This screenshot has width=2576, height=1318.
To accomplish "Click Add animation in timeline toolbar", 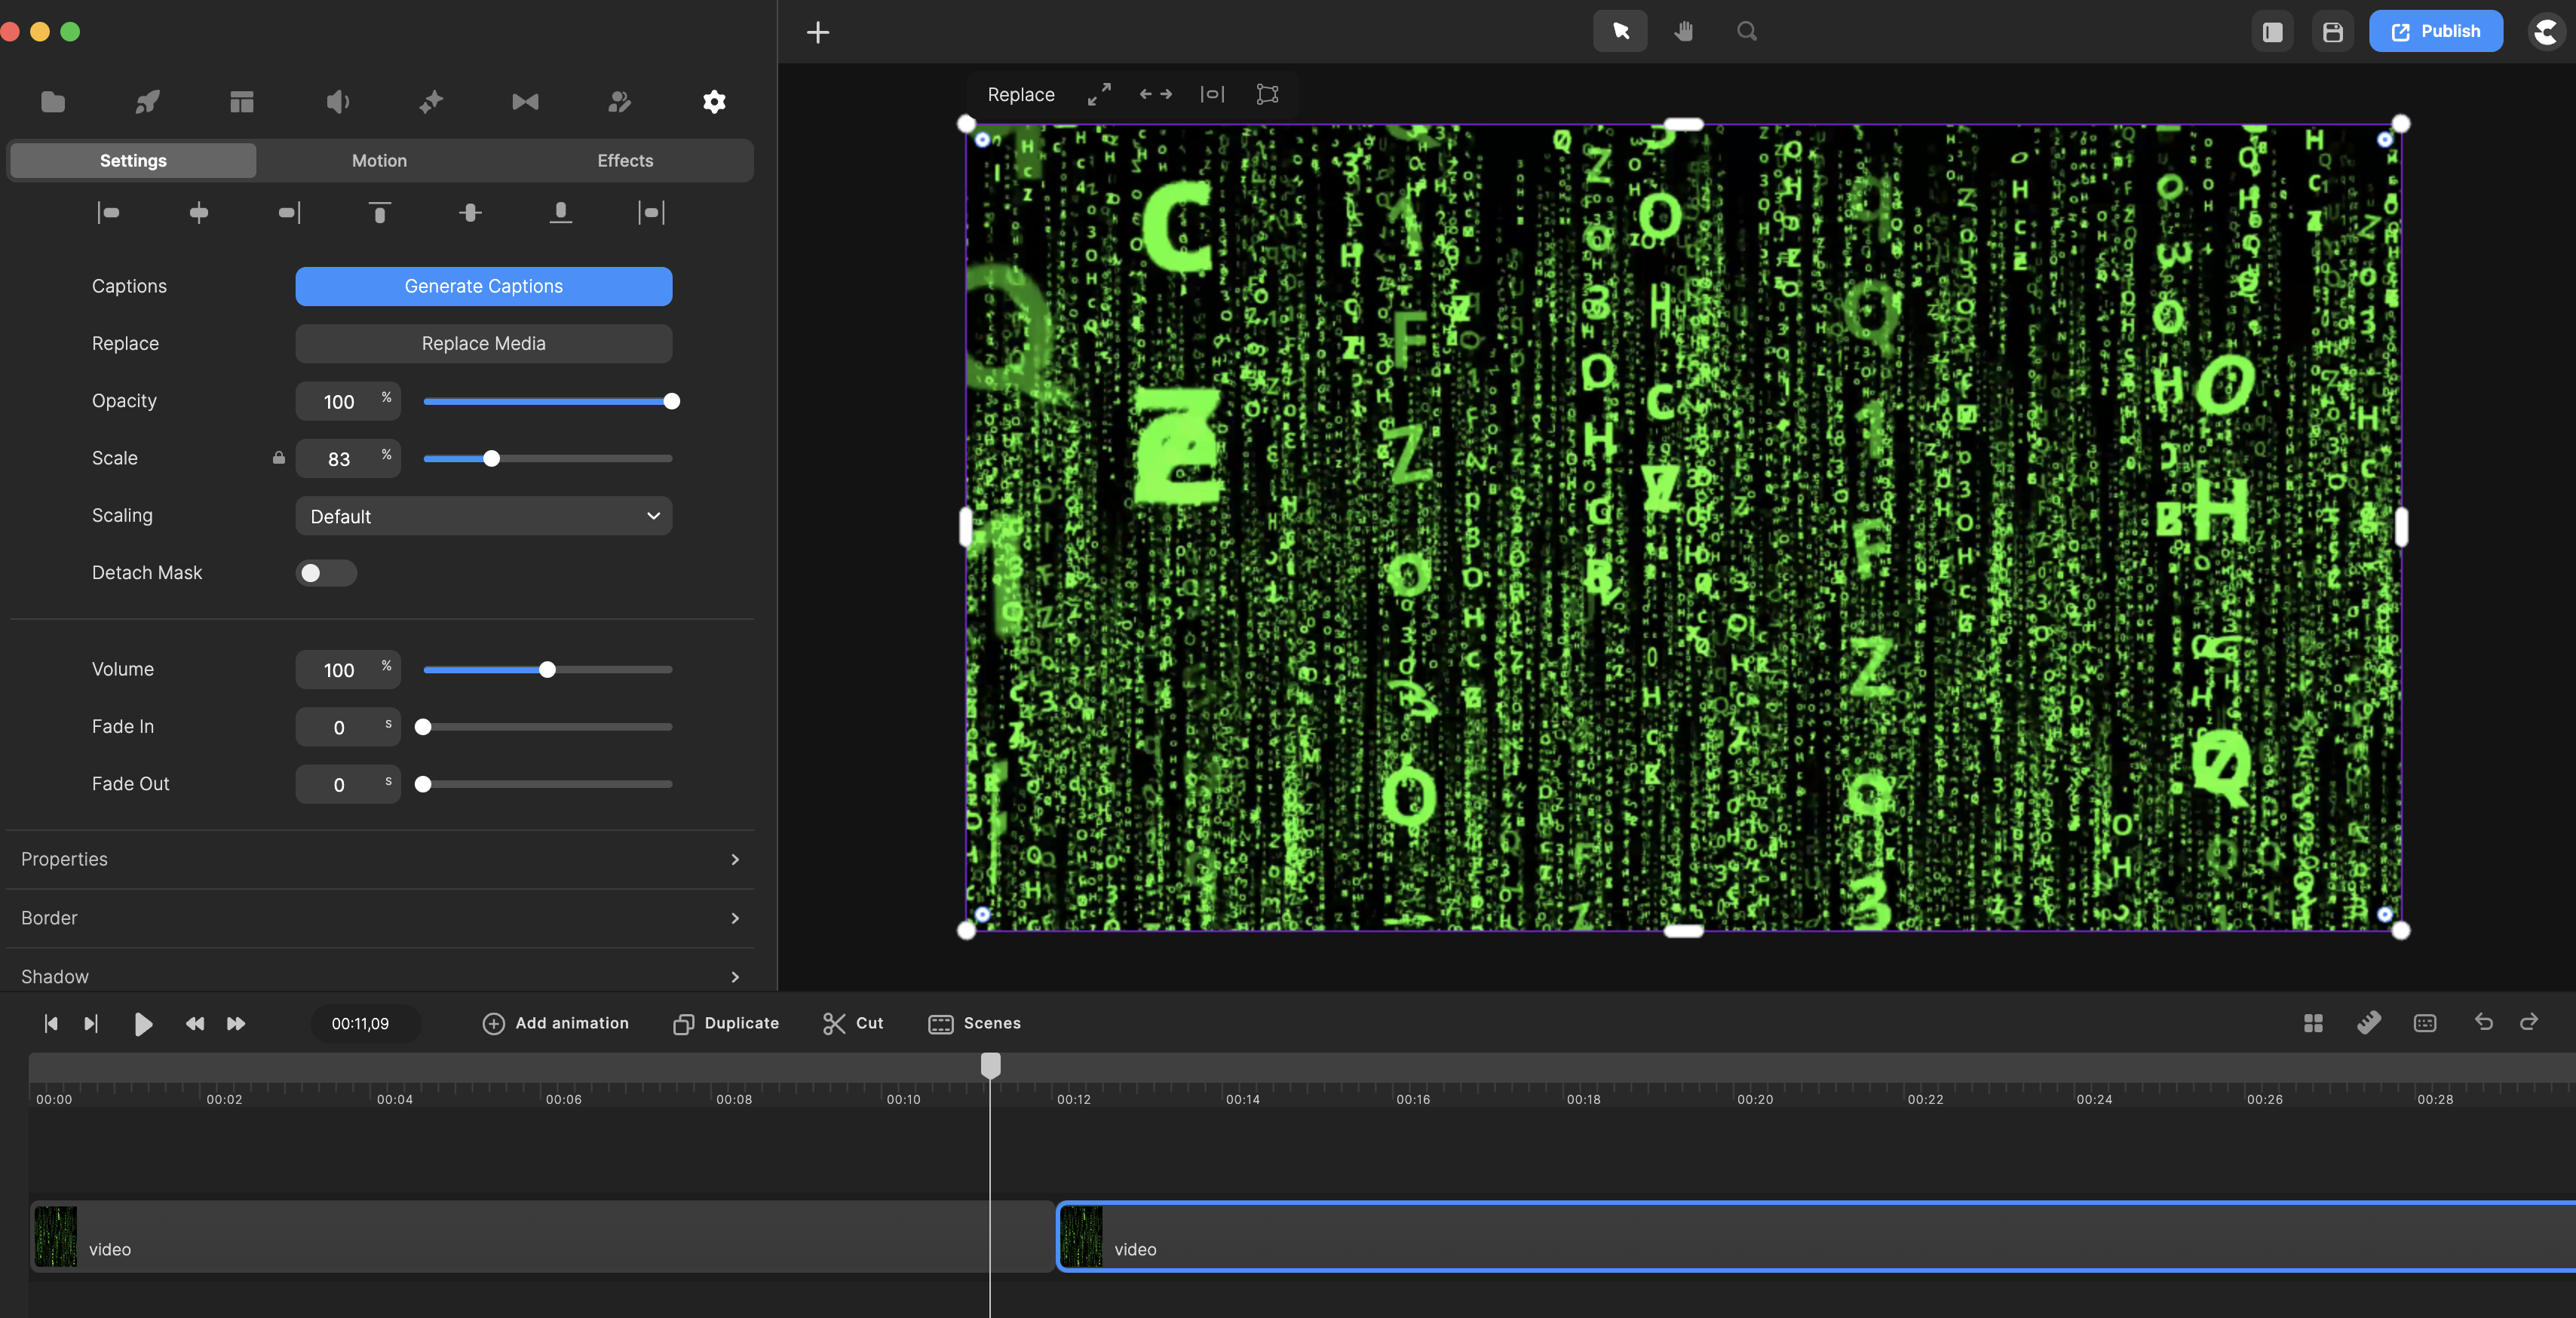I will point(556,1023).
